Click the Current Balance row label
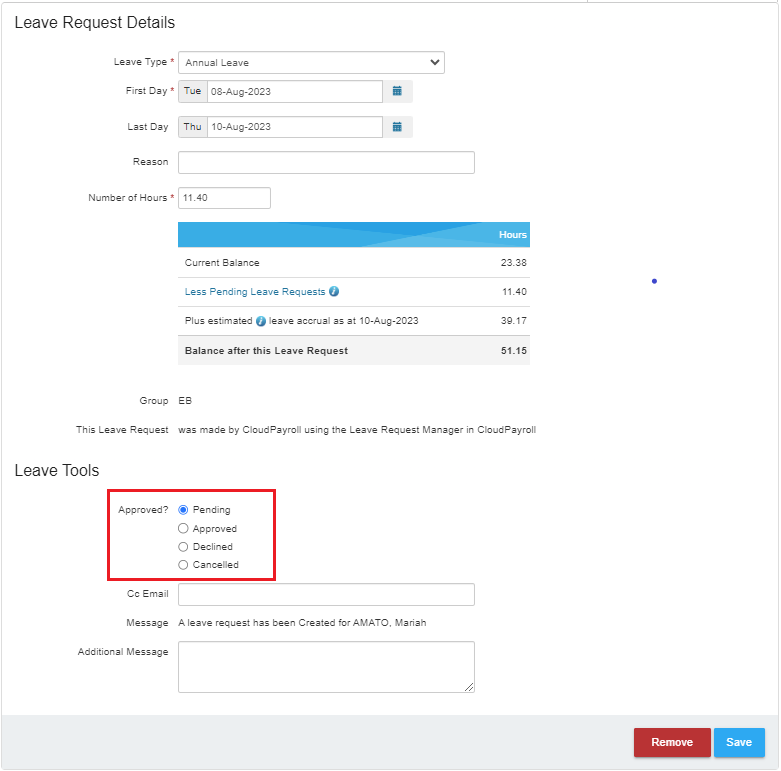781x771 pixels. tap(222, 263)
